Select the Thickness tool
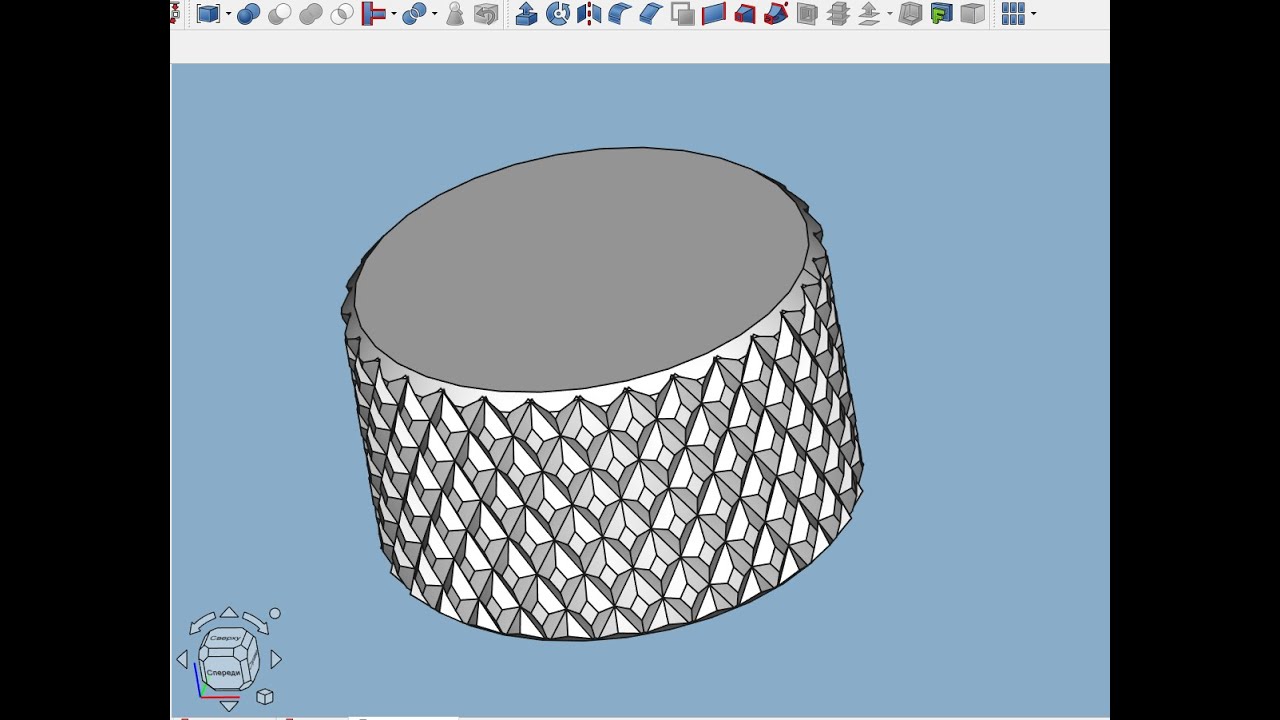The width and height of the screenshot is (1280, 720). pos(910,13)
